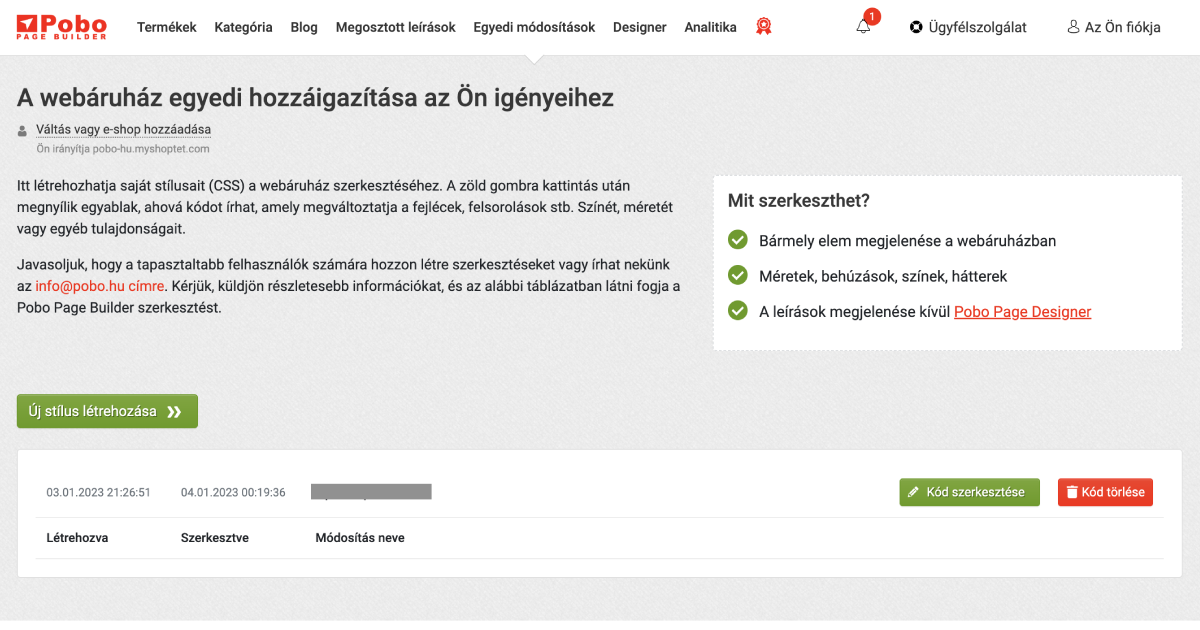Open Ügyfélszolgálat support link
Image resolution: width=1200 pixels, height=630 pixels.
[968, 27]
